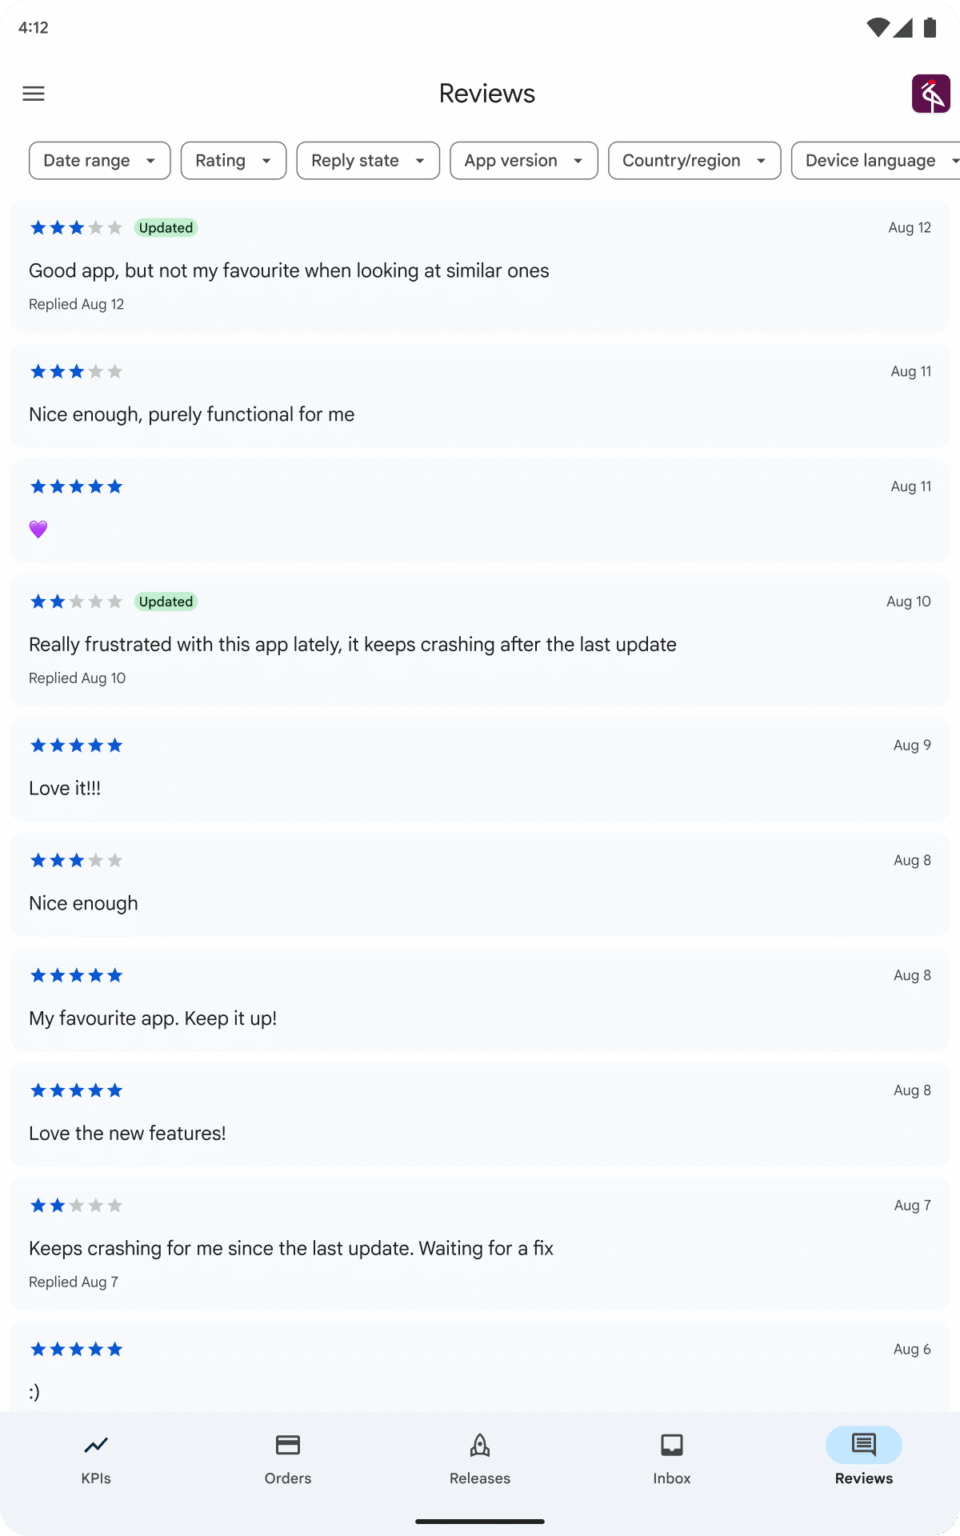960x1536 pixels.
Task: Choose the Country/region filter
Action: point(694,160)
